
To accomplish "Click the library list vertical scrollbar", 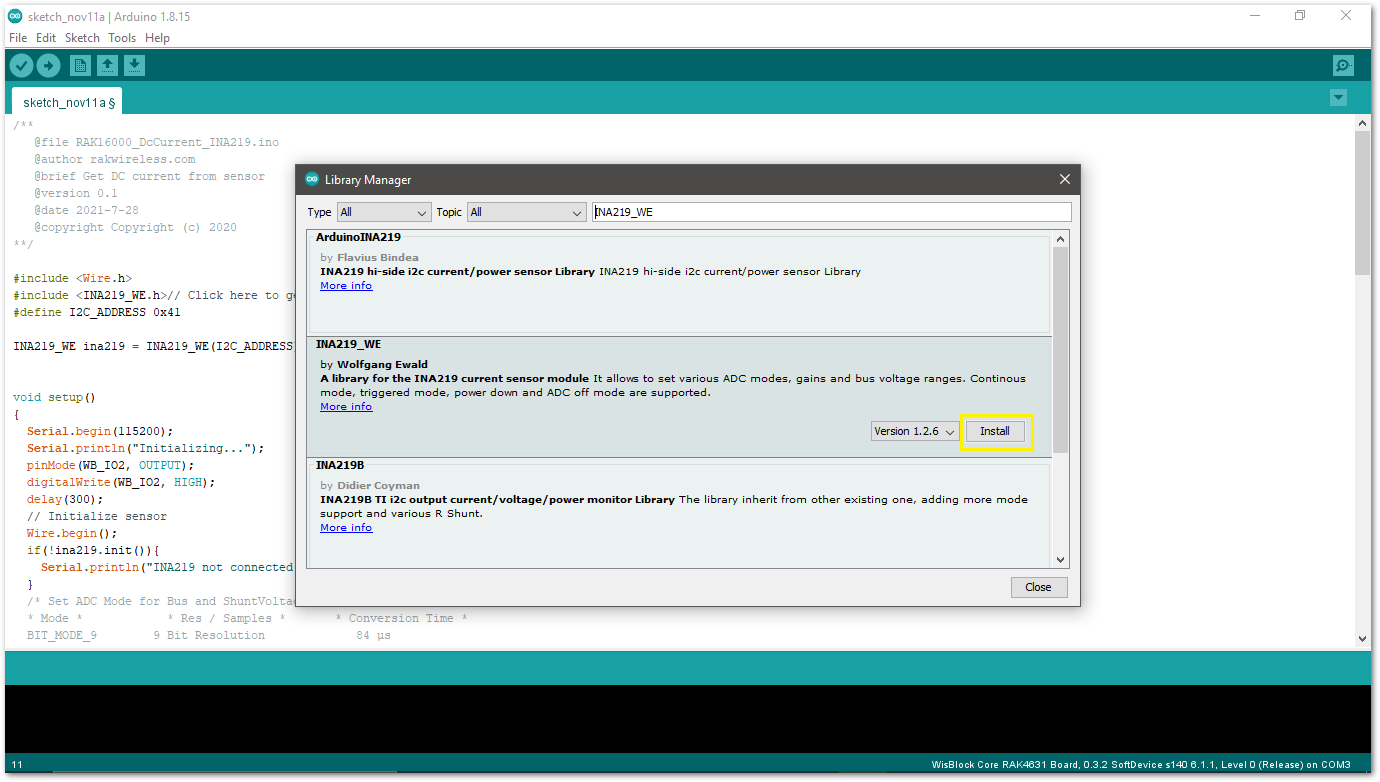I will click(1061, 350).
